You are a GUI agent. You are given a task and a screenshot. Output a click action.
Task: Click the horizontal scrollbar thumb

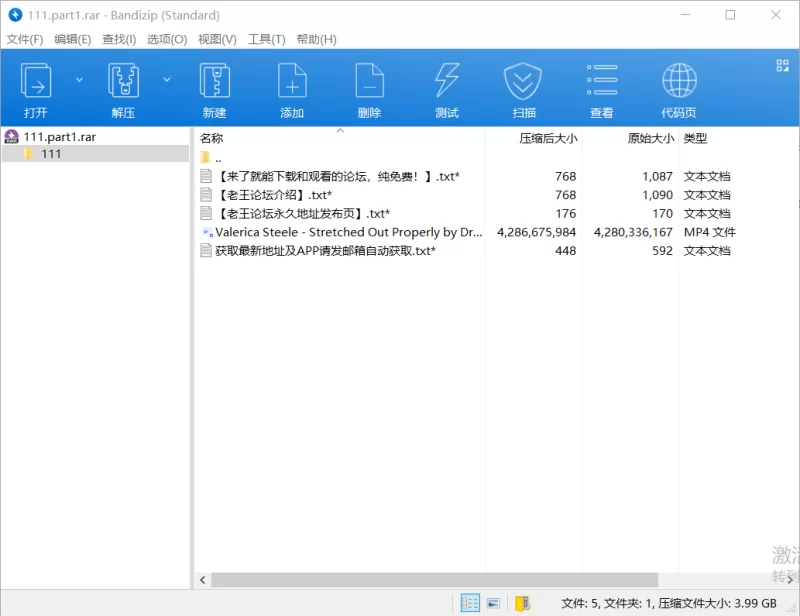[x=434, y=580]
